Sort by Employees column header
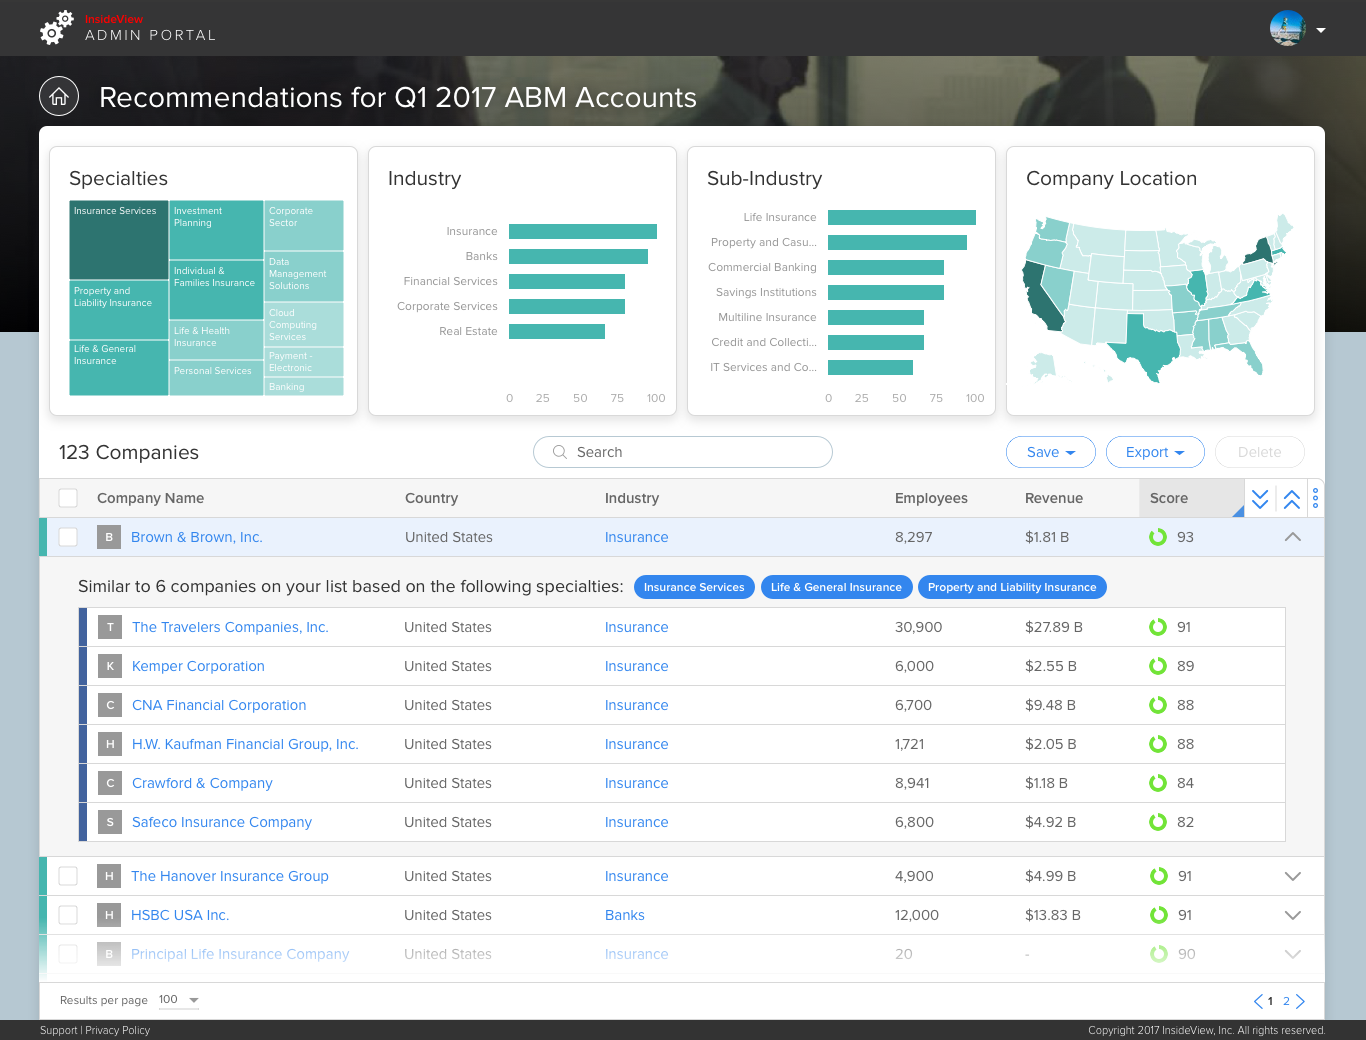 [931, 498]
